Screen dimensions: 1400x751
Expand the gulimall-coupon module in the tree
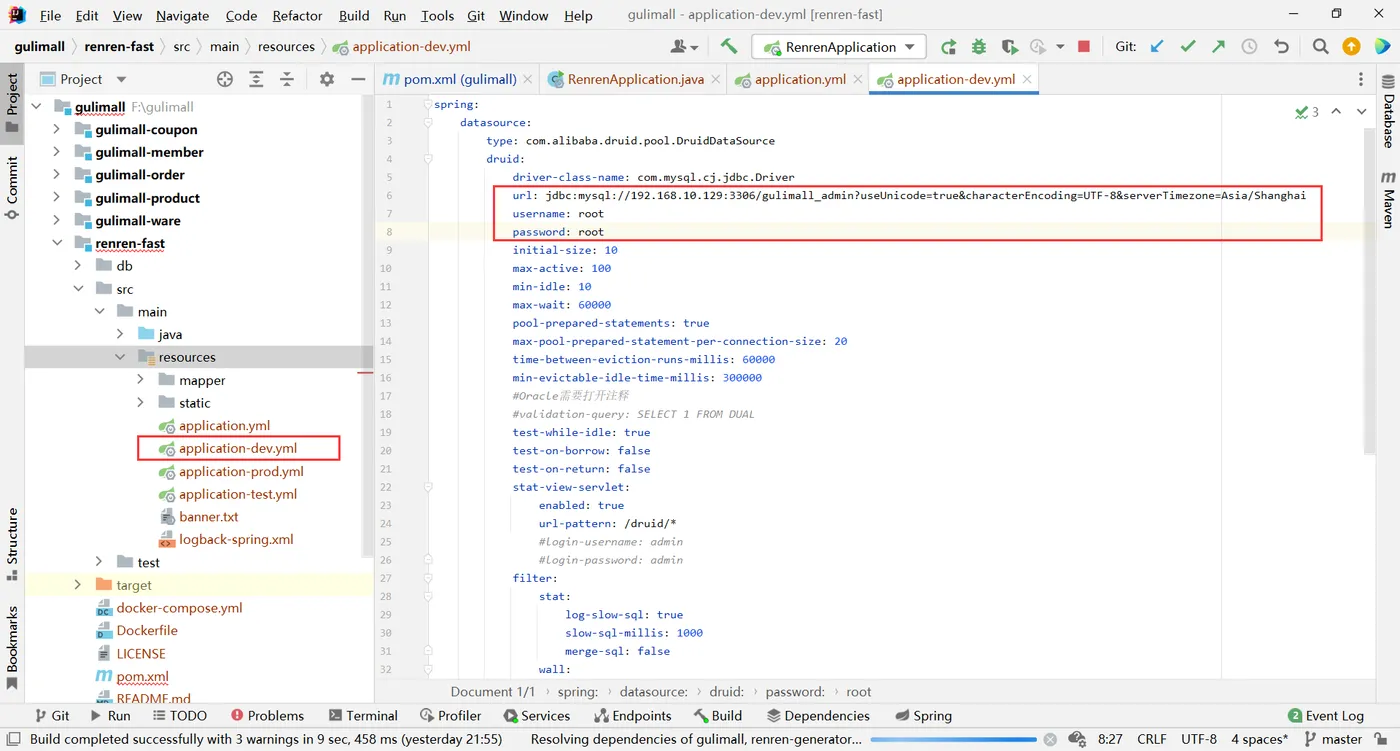(x=57, y=129)
